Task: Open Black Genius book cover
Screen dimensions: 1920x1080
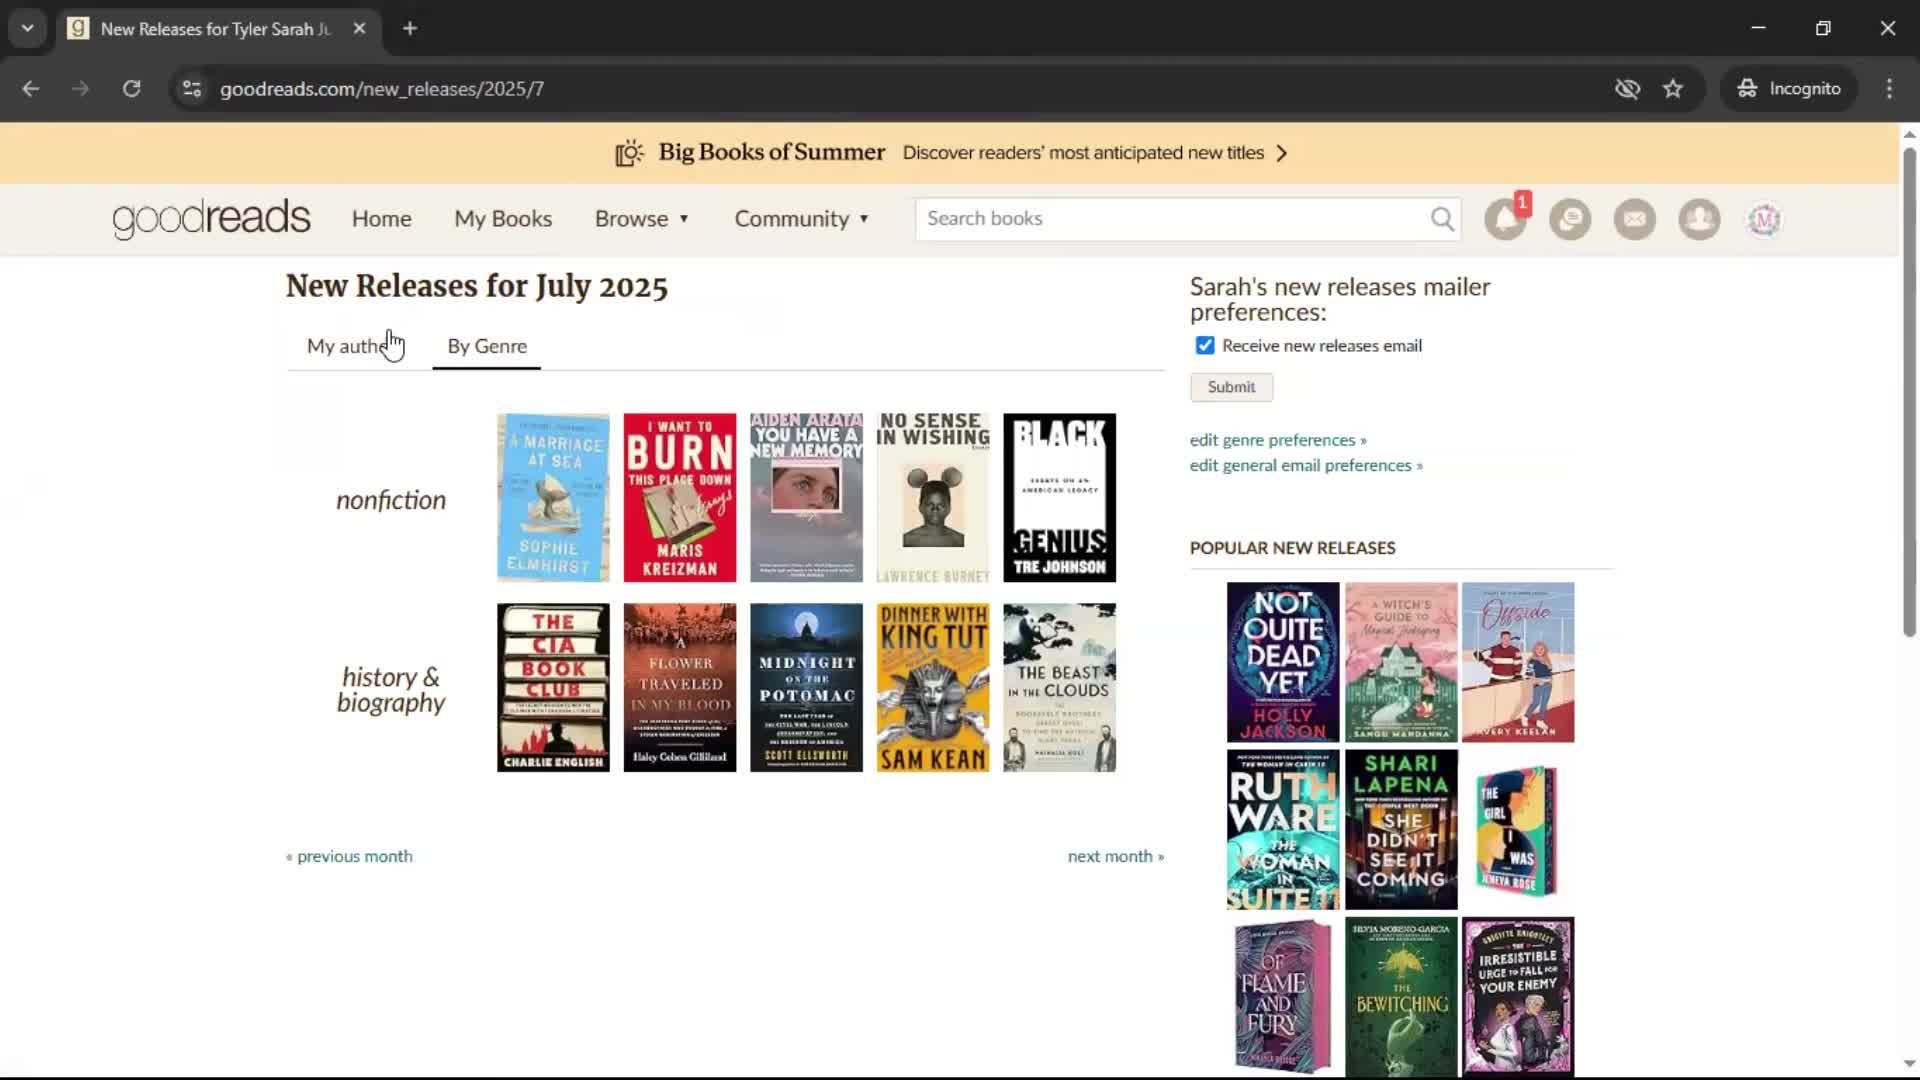Action: [x=1059, y=498]
